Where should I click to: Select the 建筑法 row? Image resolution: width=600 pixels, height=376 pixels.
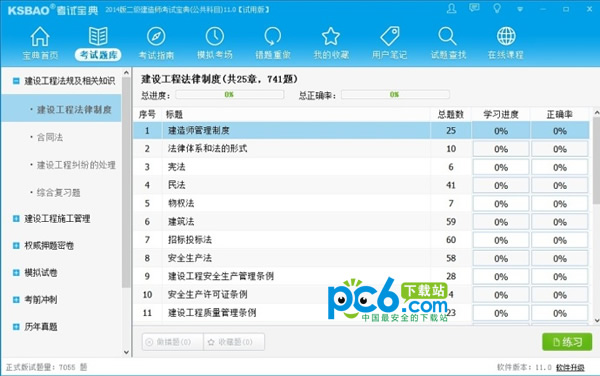tap(361, 221)
